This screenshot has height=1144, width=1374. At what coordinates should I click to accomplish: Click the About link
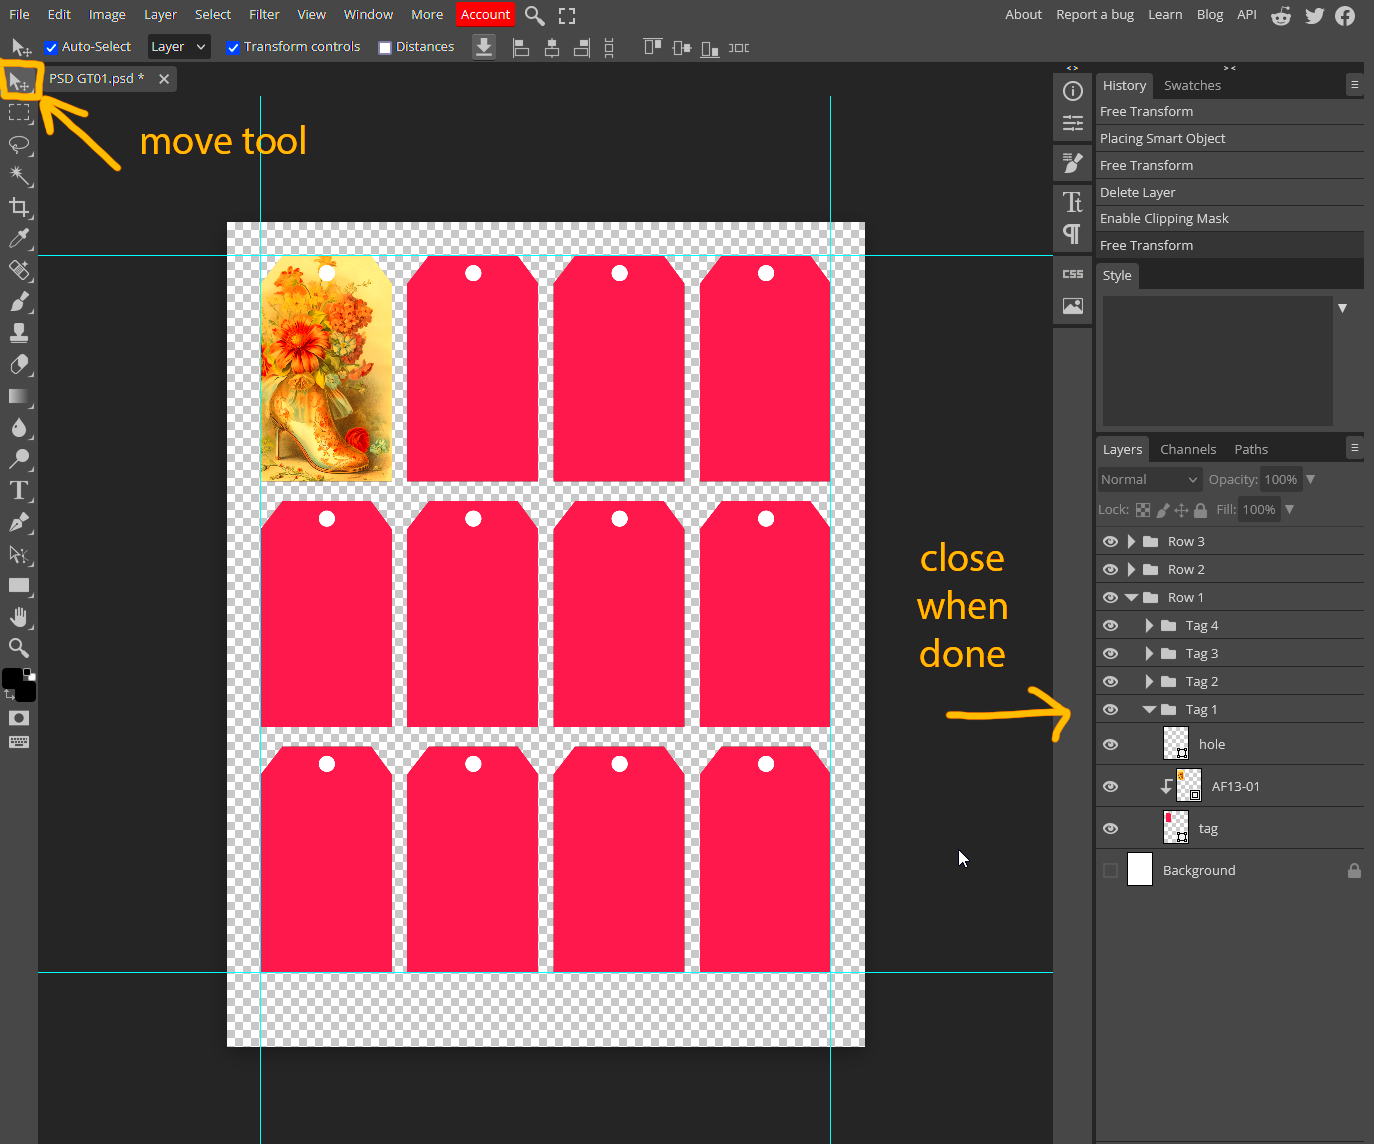(1023, 15)
